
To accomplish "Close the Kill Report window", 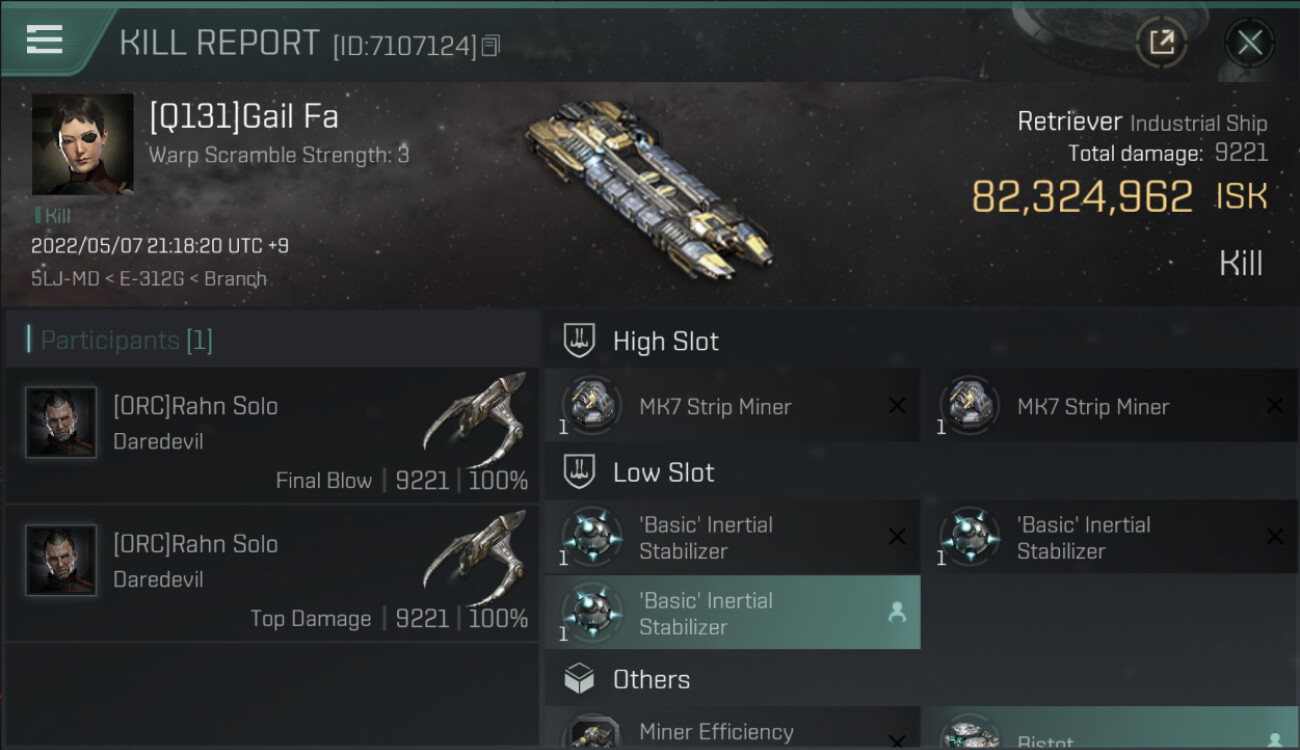I will tap(1249, 42).
